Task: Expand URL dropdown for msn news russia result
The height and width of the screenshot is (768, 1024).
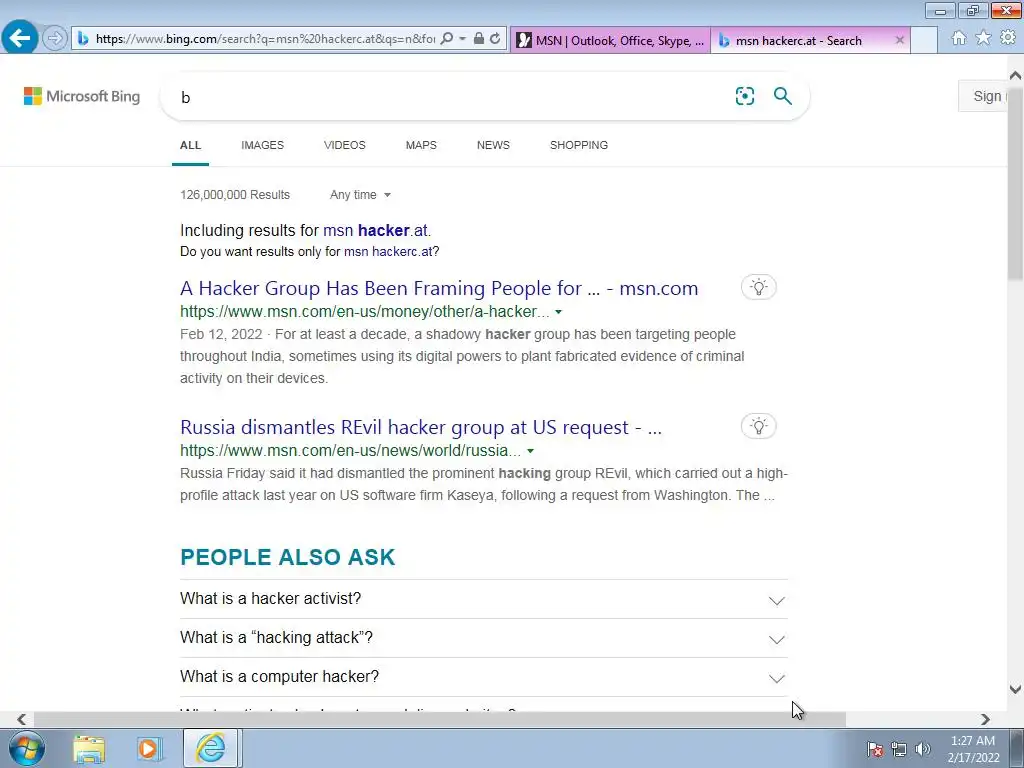Action: point(530,451)
